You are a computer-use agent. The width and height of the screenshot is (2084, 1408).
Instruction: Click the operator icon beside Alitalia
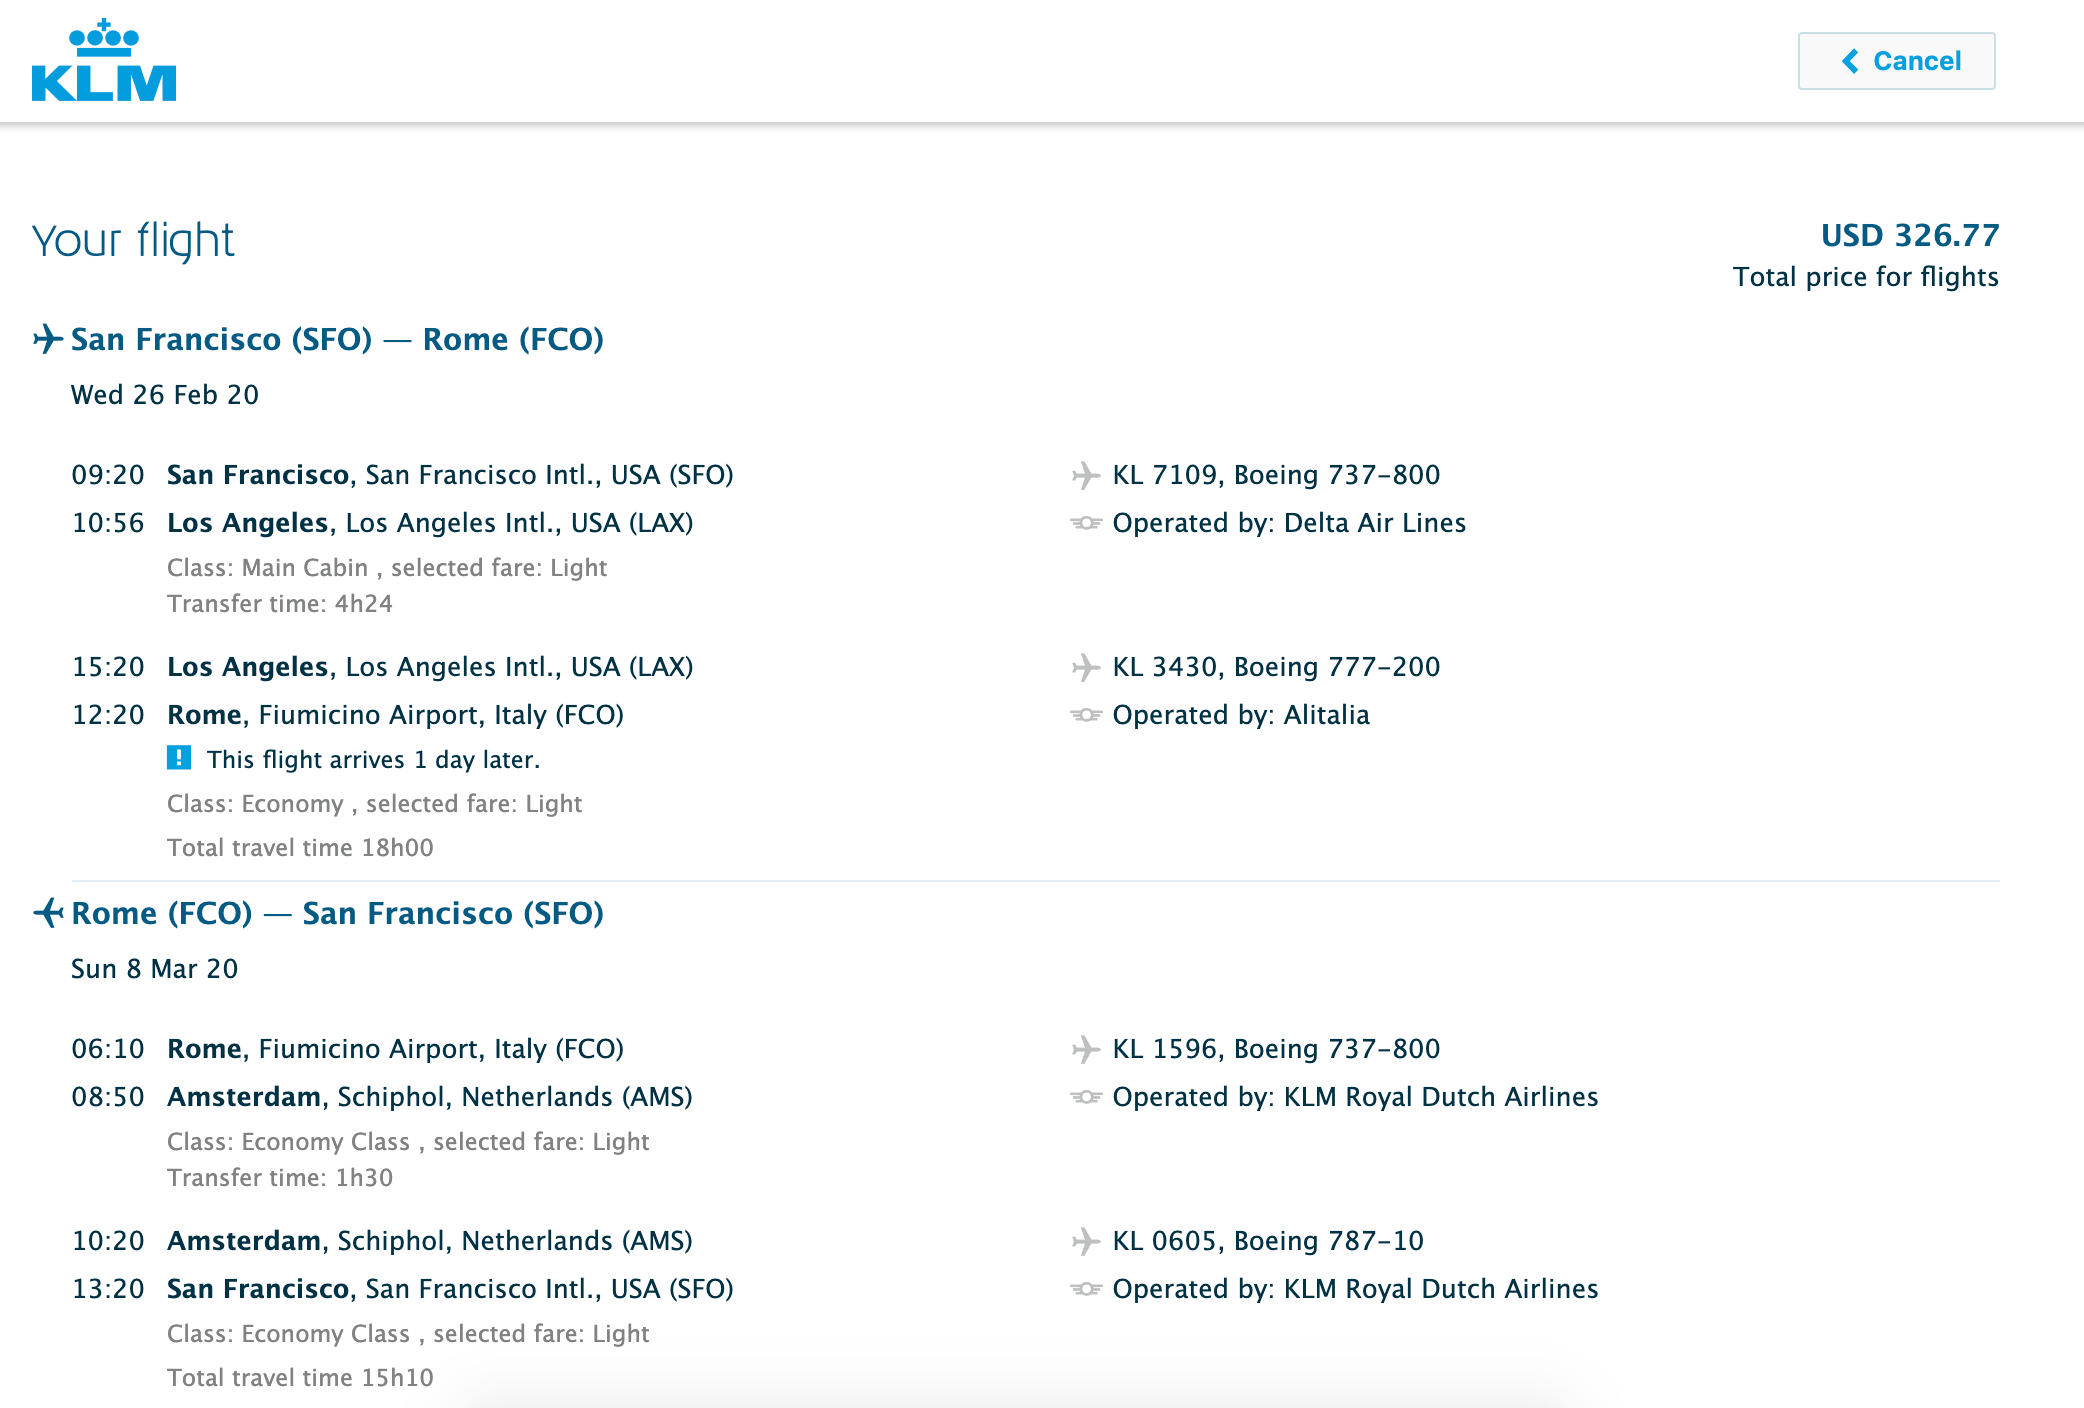[1085, 715]
